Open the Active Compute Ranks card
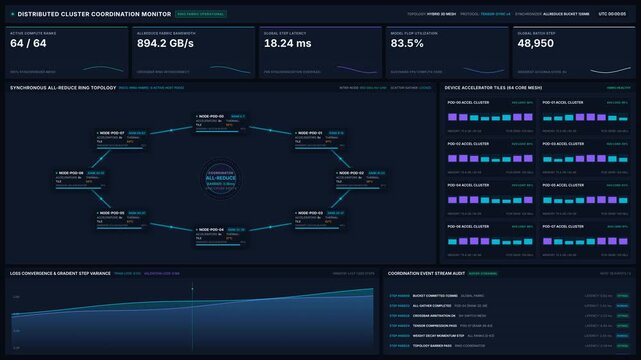 tap(67, 52)
